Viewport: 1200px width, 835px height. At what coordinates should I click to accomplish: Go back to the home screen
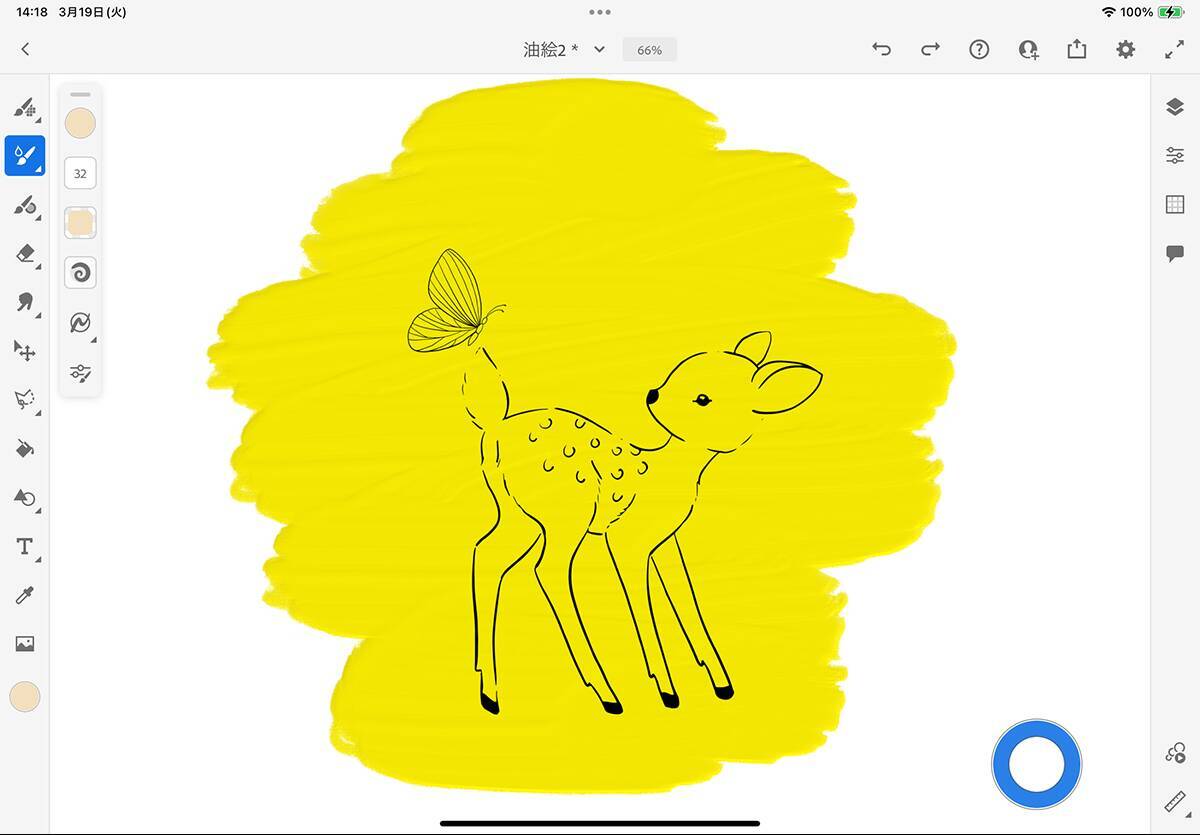tap(25, 49)
